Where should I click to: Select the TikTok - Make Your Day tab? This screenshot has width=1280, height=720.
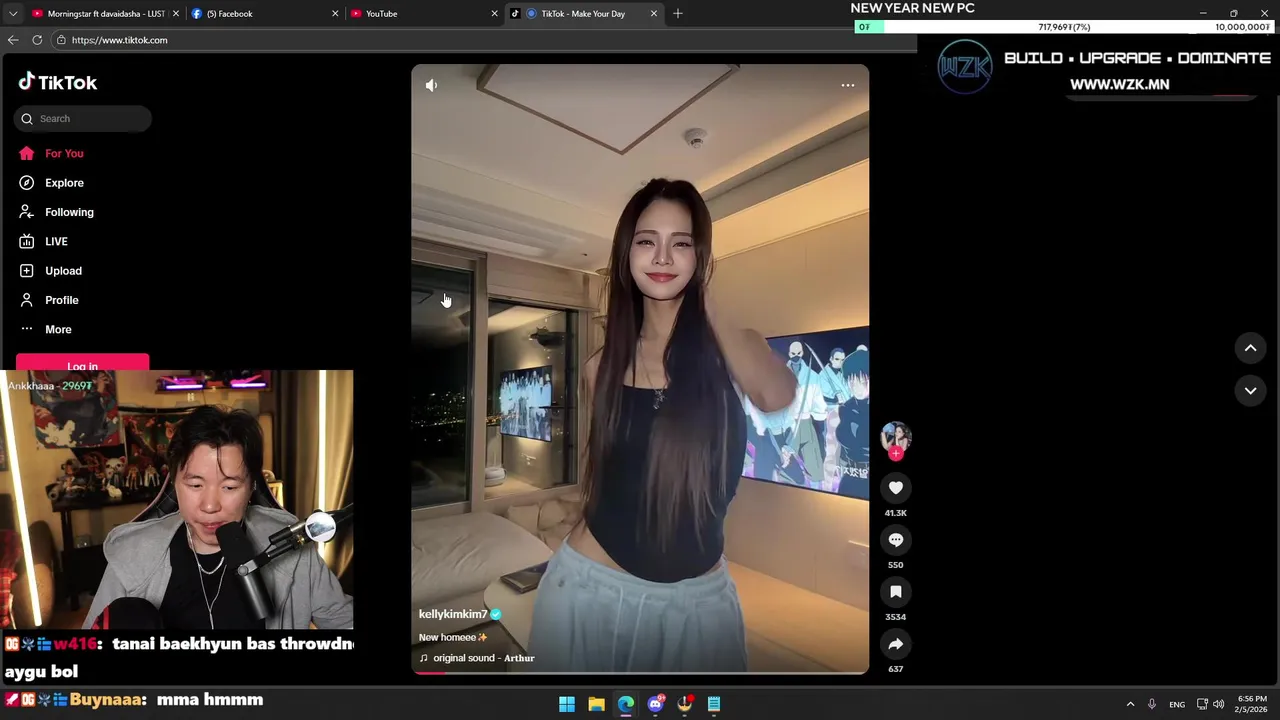tap(583, 13)
